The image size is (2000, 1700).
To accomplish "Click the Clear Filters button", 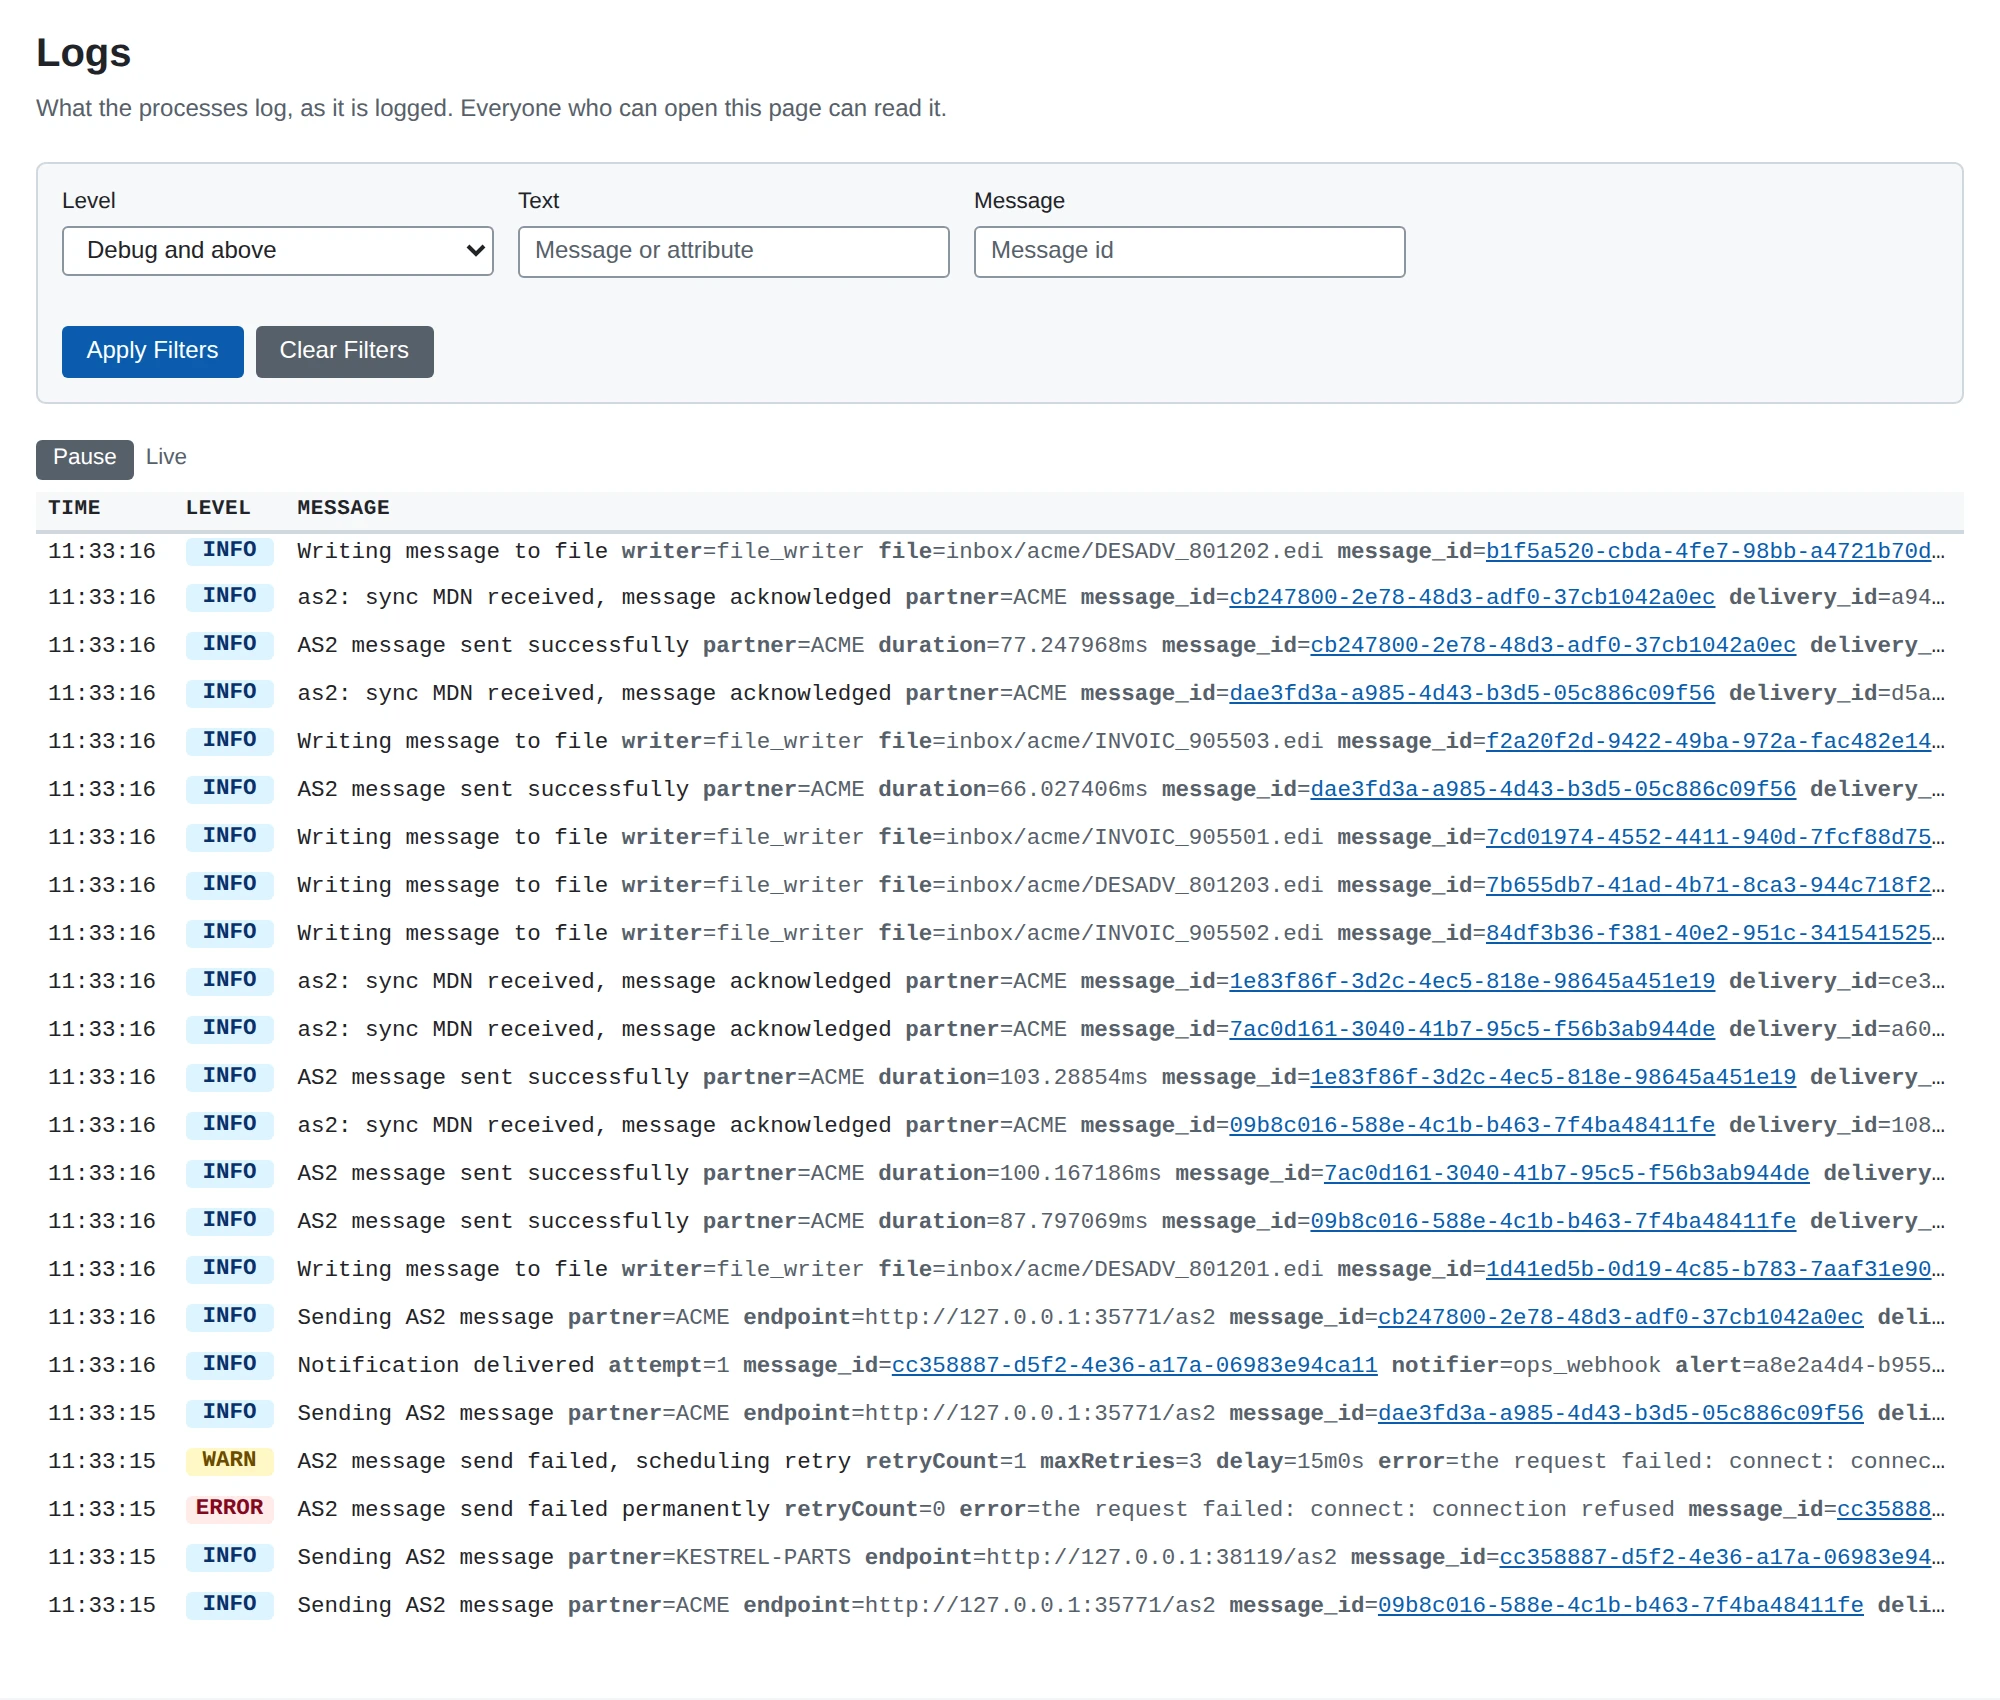I will [344, 351].
